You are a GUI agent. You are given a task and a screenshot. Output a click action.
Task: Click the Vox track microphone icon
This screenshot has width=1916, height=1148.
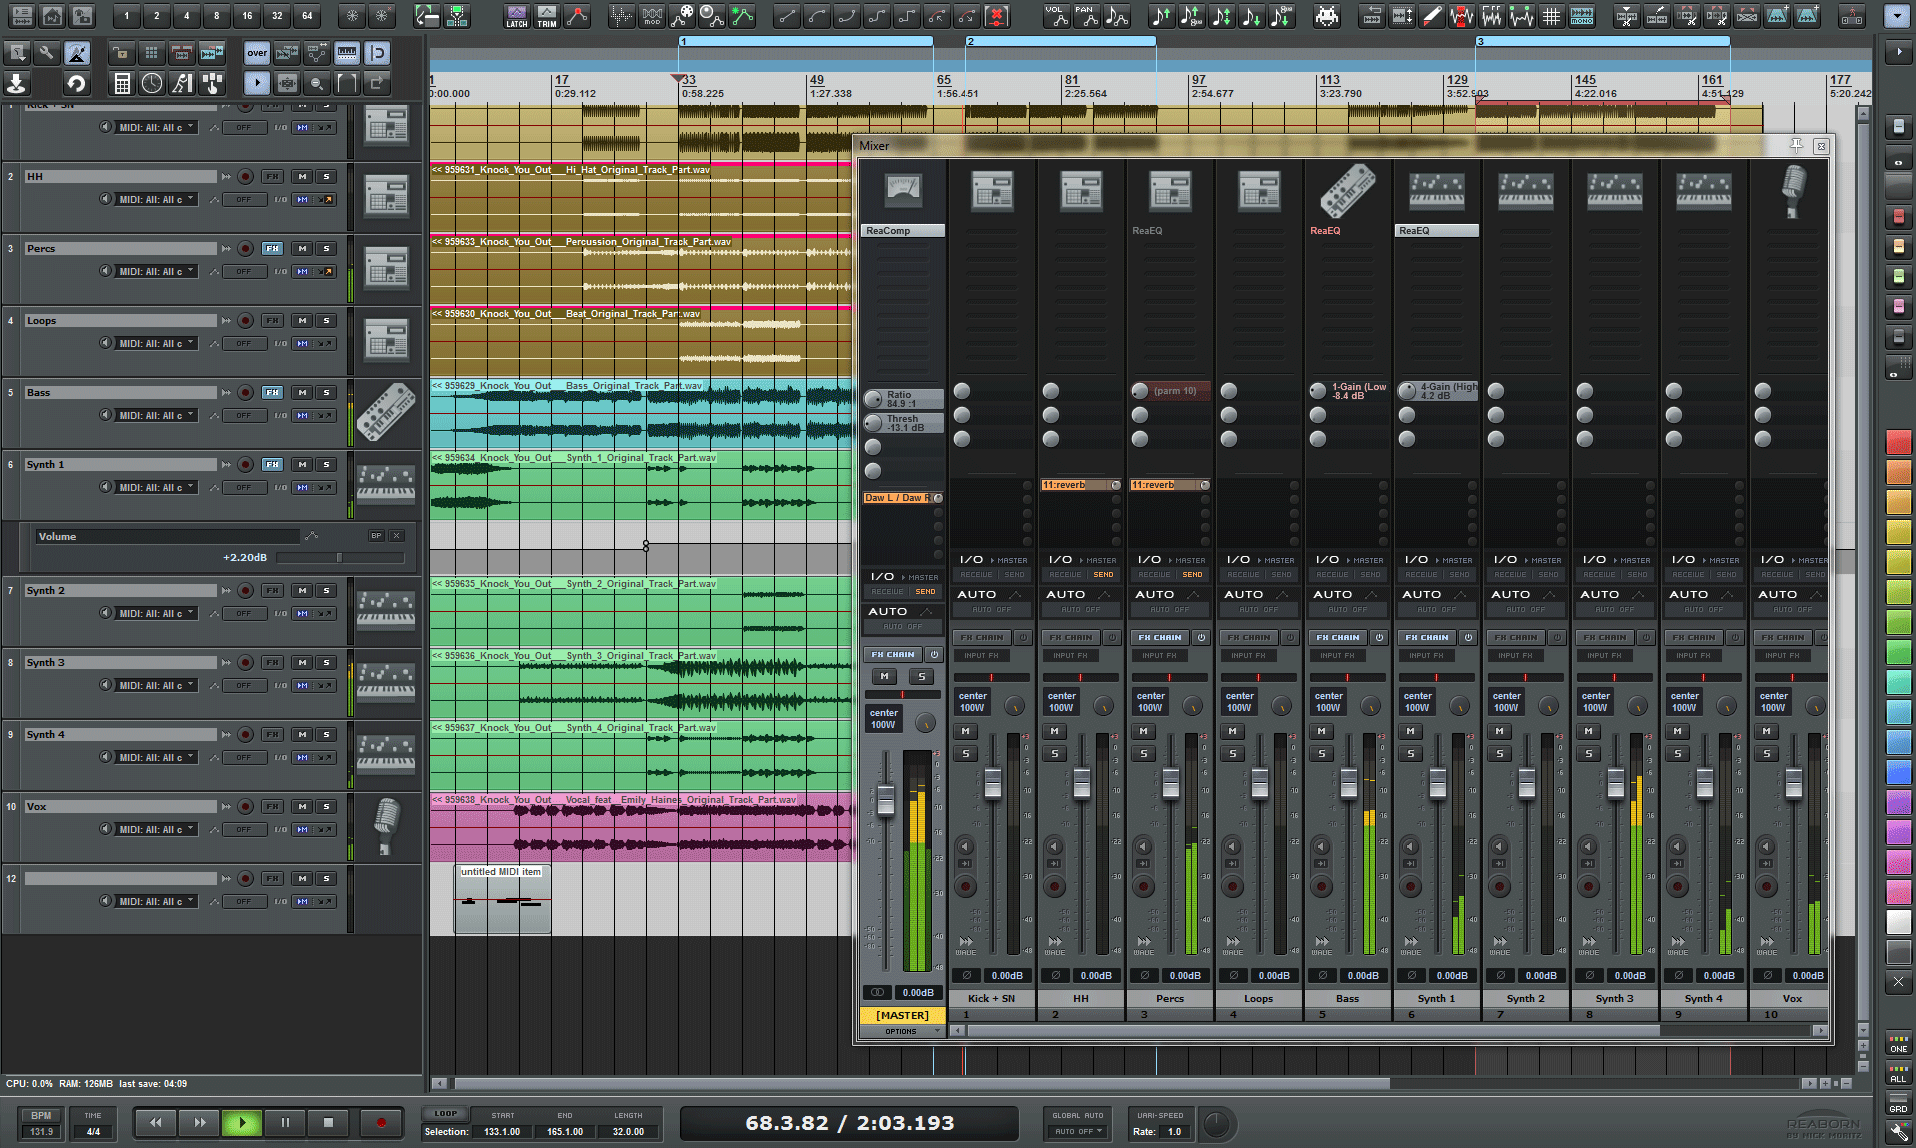click(386, 826)
